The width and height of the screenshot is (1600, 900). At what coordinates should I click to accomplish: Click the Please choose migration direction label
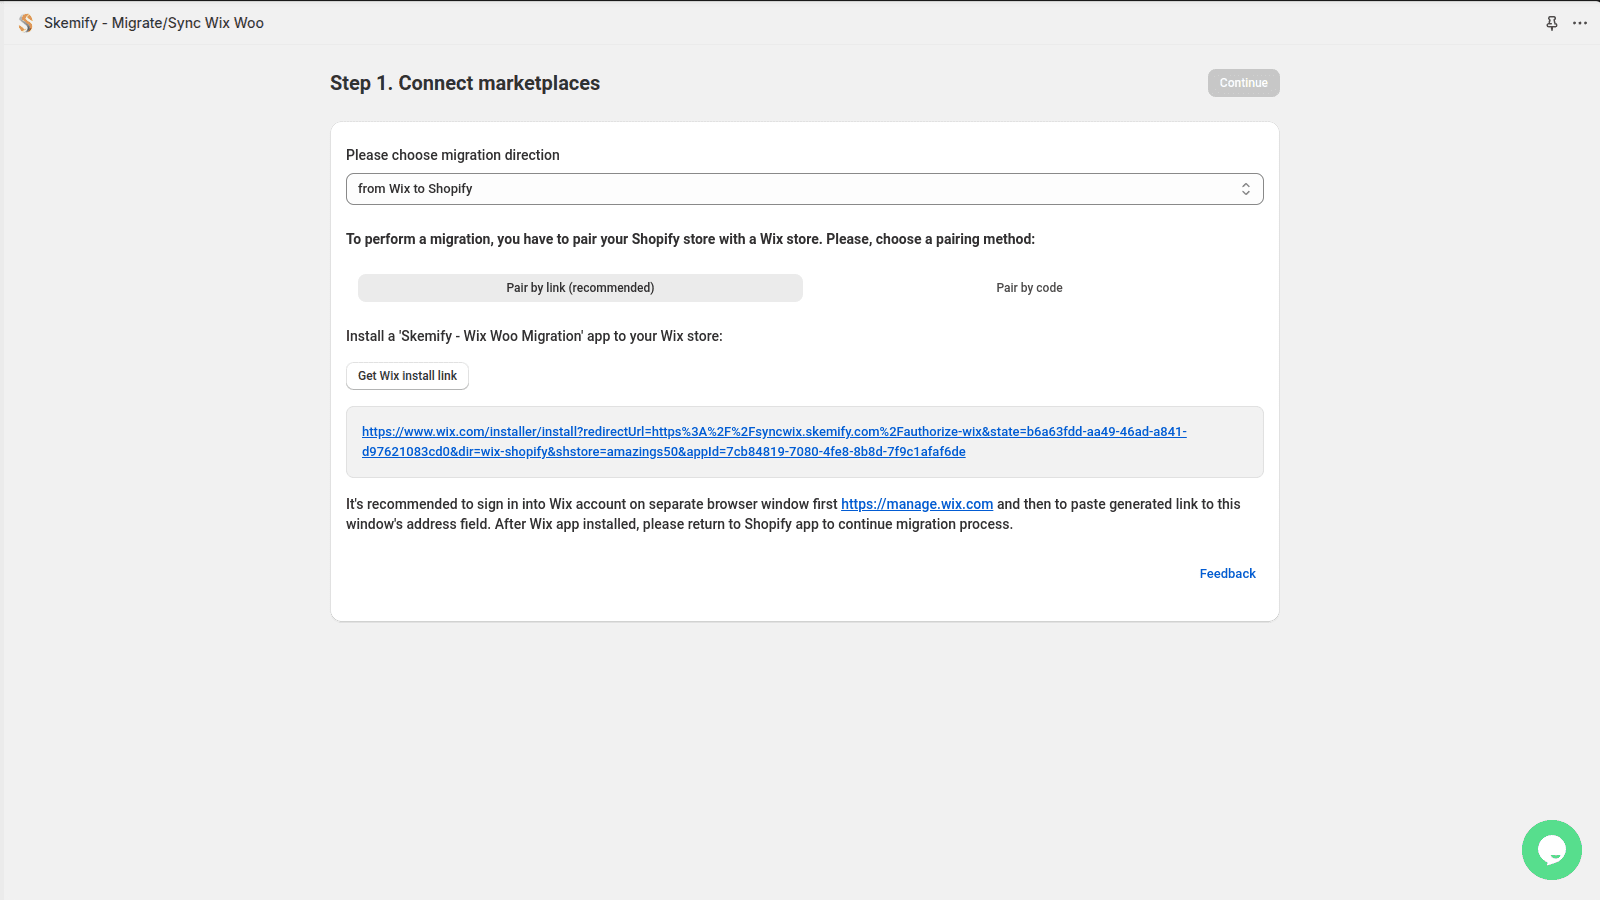453,155
